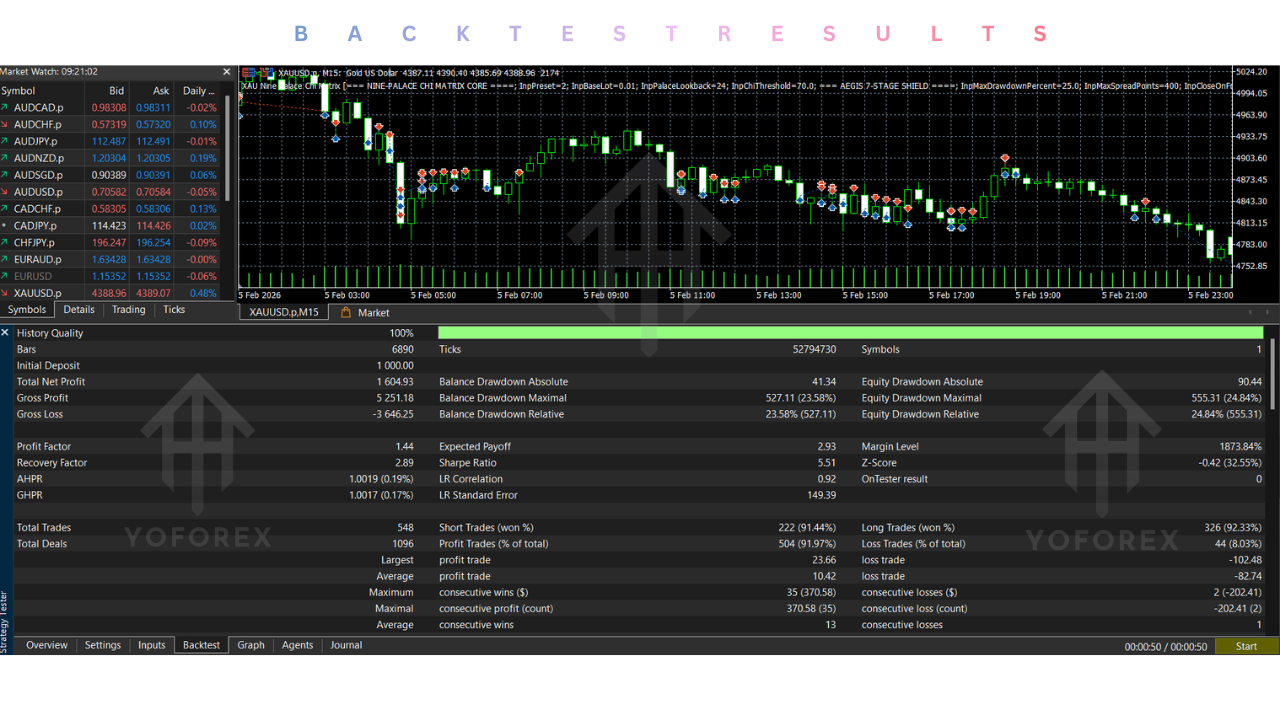
Task: Select the greyed EURUSD symbol row
Action: pyautogui.click(x=112, y=276)
